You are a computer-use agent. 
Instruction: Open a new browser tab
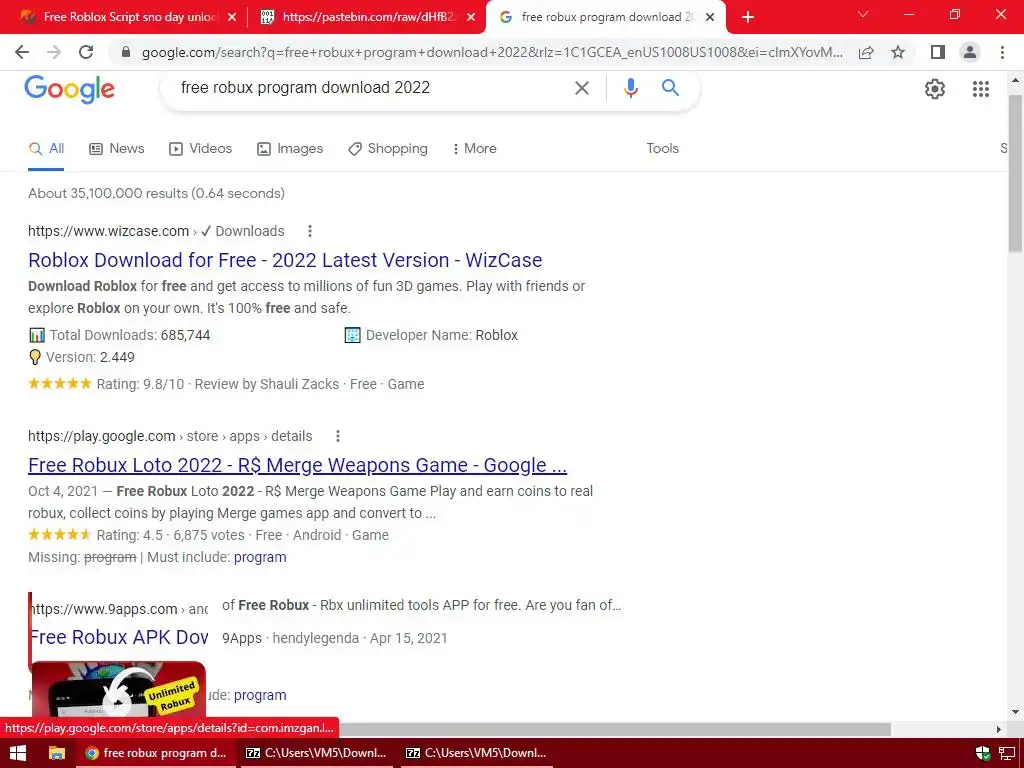(x=748, y=17)
